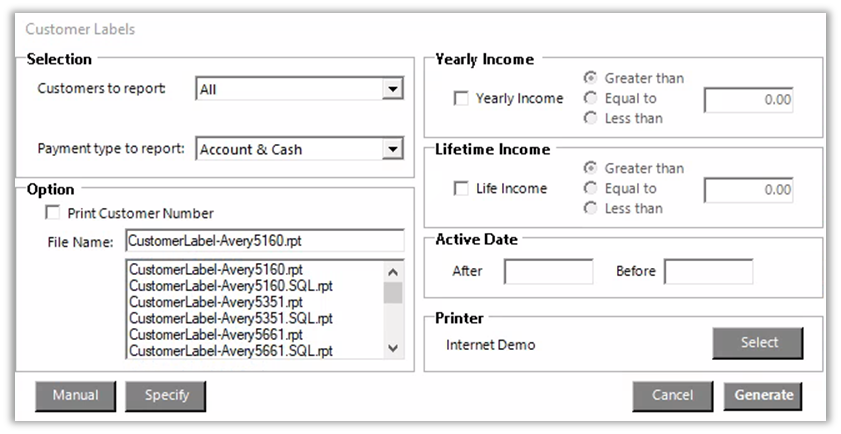The width and height of the screenshot is (841, 434).
Task: Check the Yearly Income checkbox
Action: (x=462, y=99)
